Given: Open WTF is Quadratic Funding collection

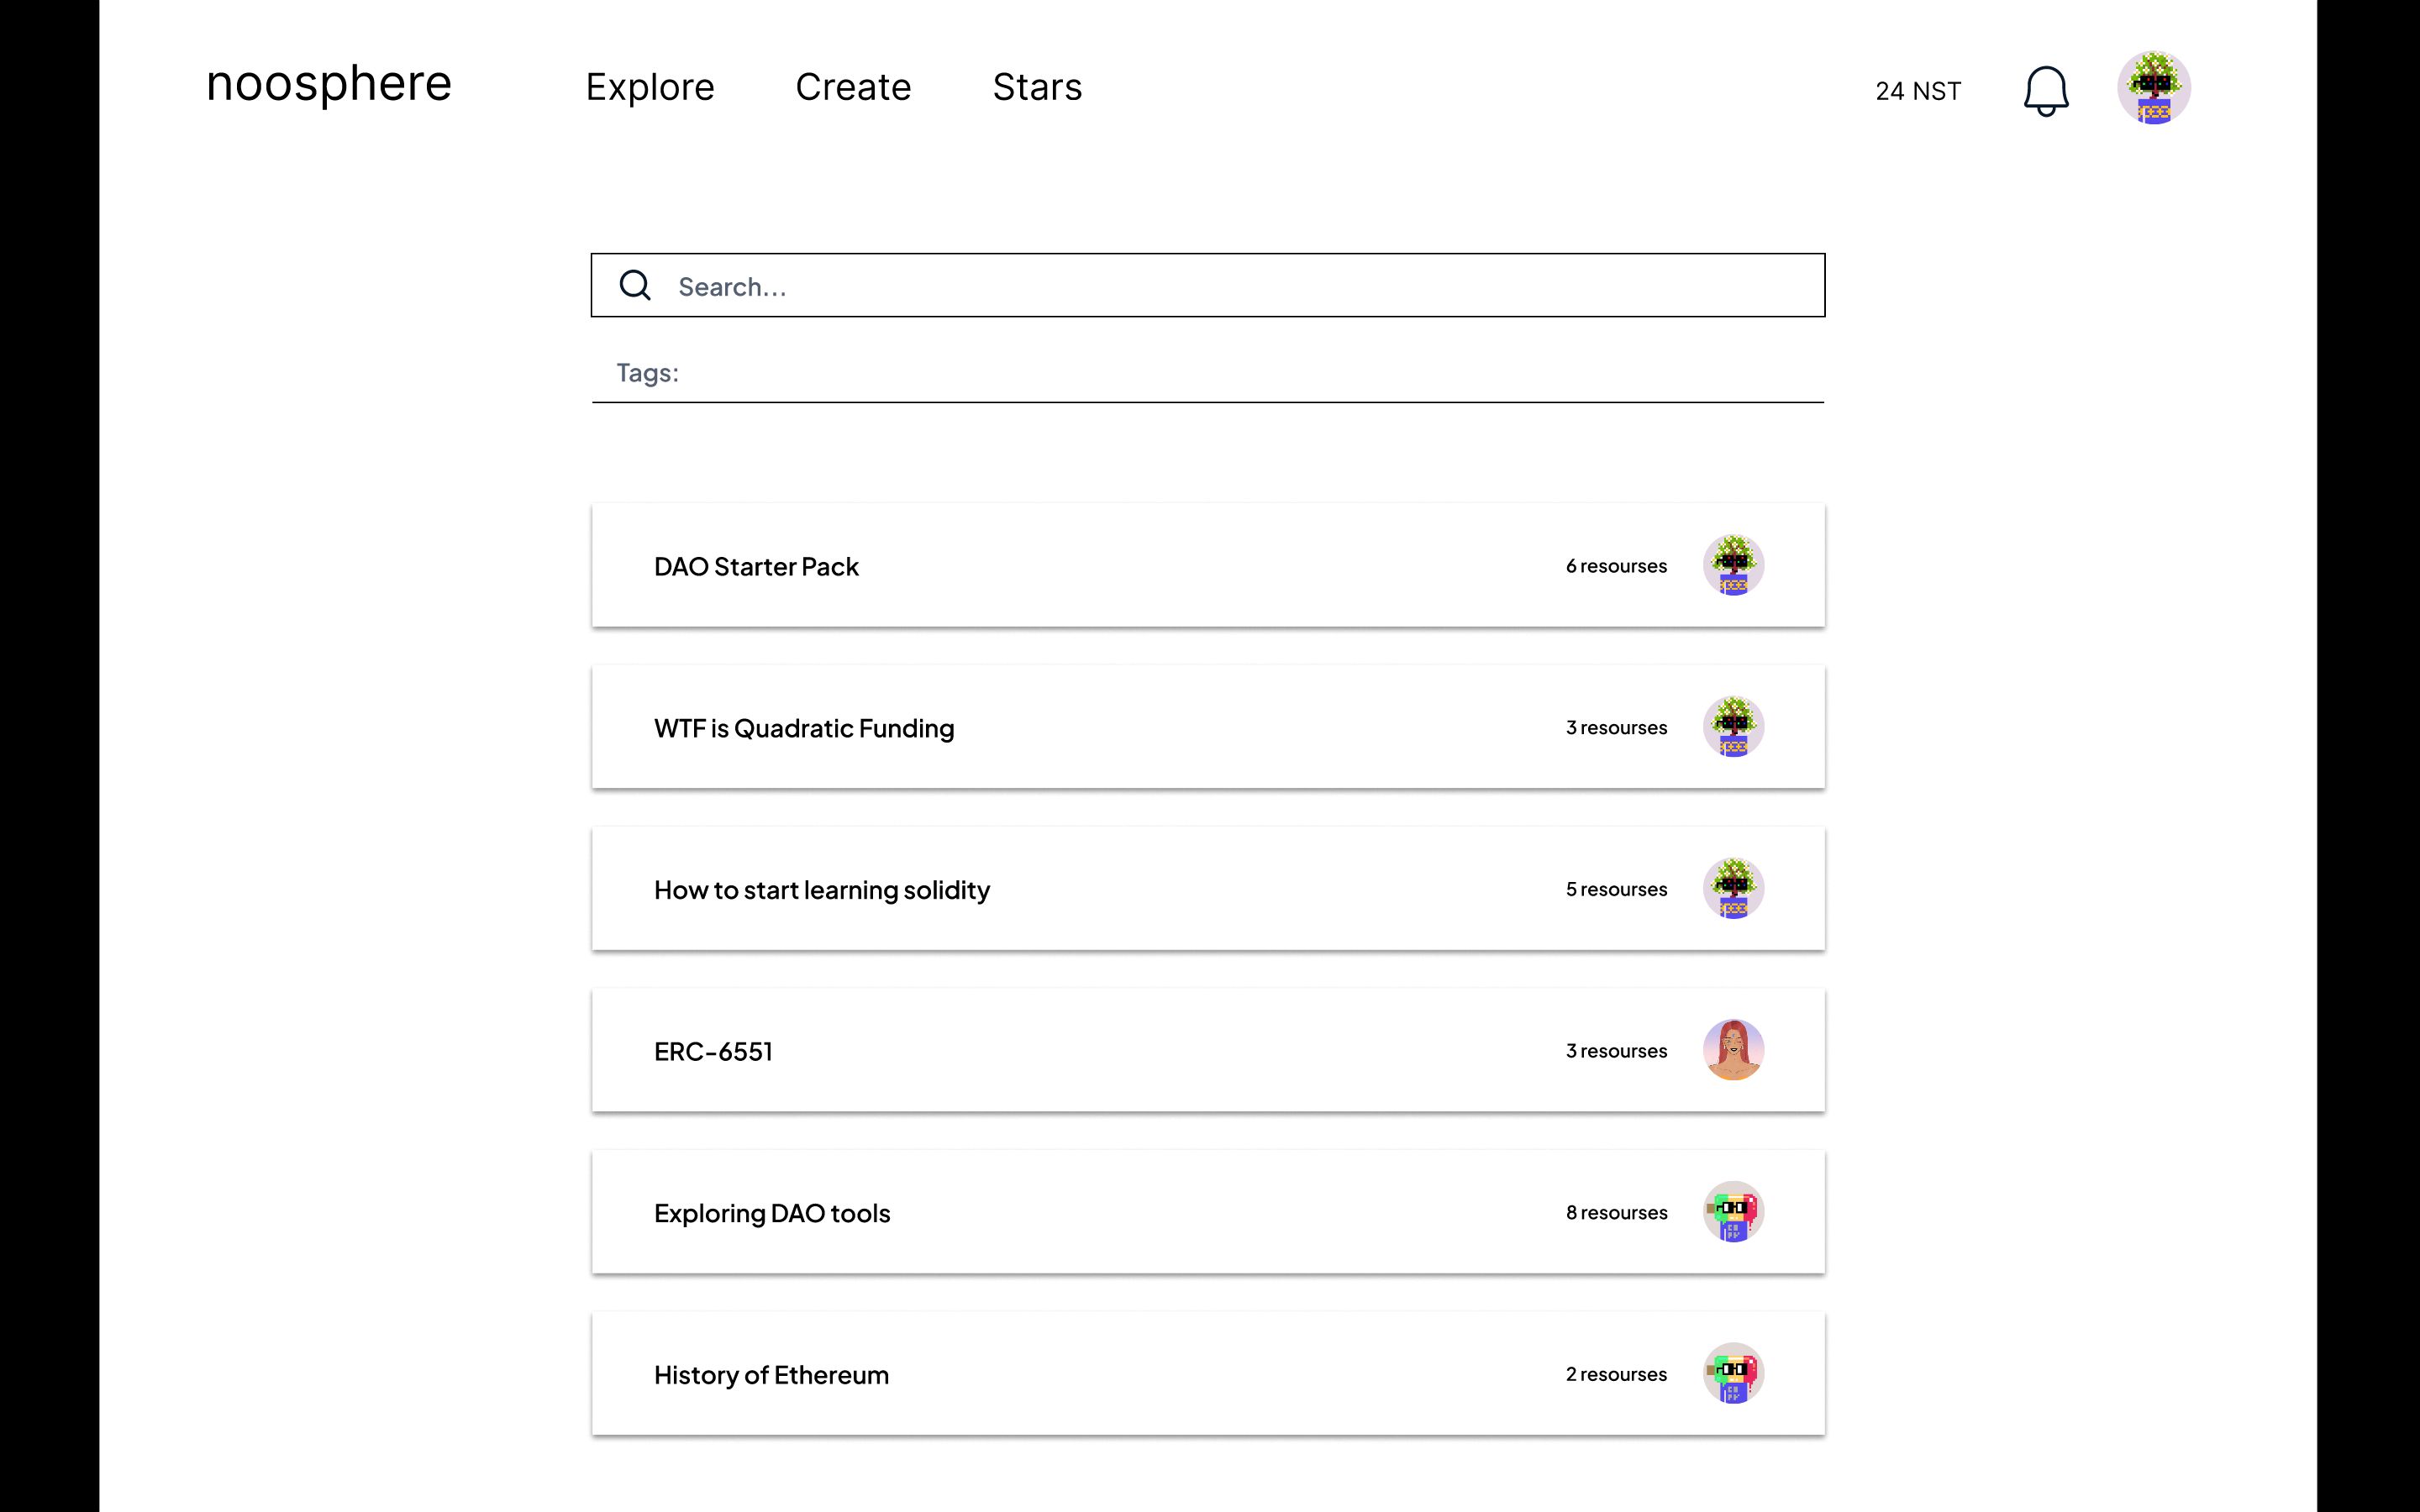Looking at the screenshot, I should pyautogui.click(x=1208, y=727).
